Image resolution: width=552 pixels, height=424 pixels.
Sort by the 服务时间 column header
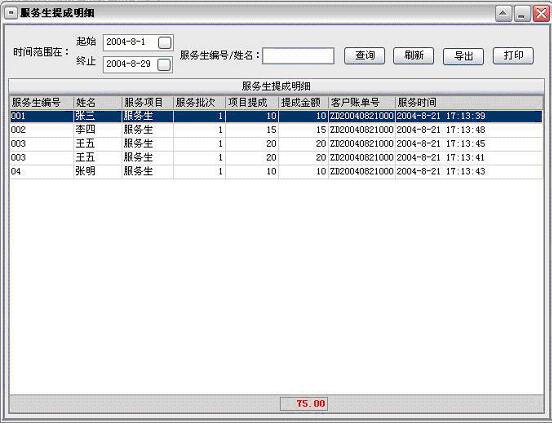[x=469, y=102]
